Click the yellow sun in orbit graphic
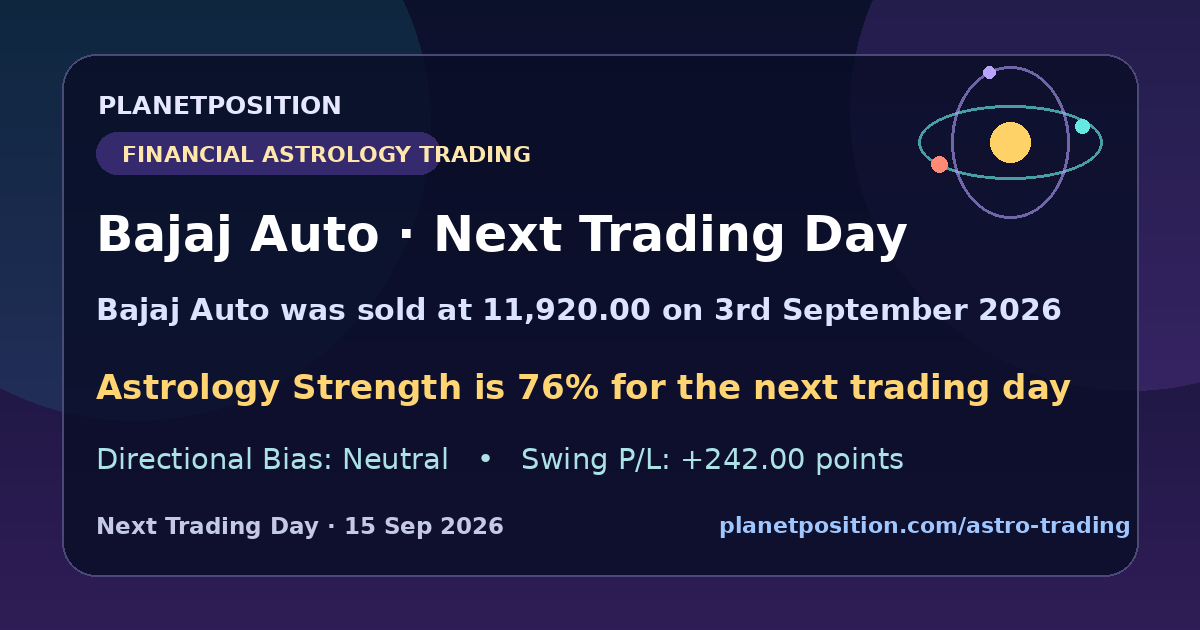 [1010, 143]
